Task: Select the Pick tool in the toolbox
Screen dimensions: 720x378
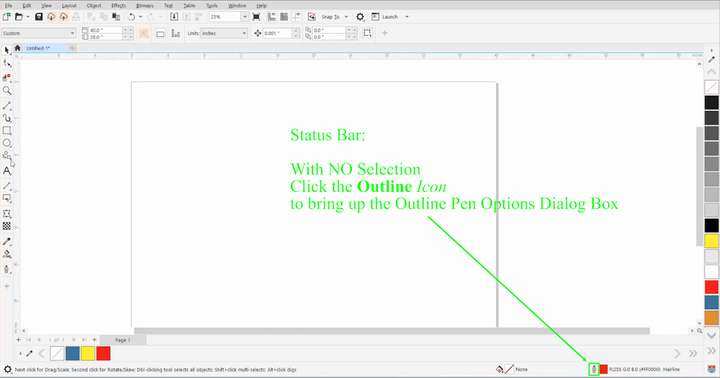Action: click(7, 50)
